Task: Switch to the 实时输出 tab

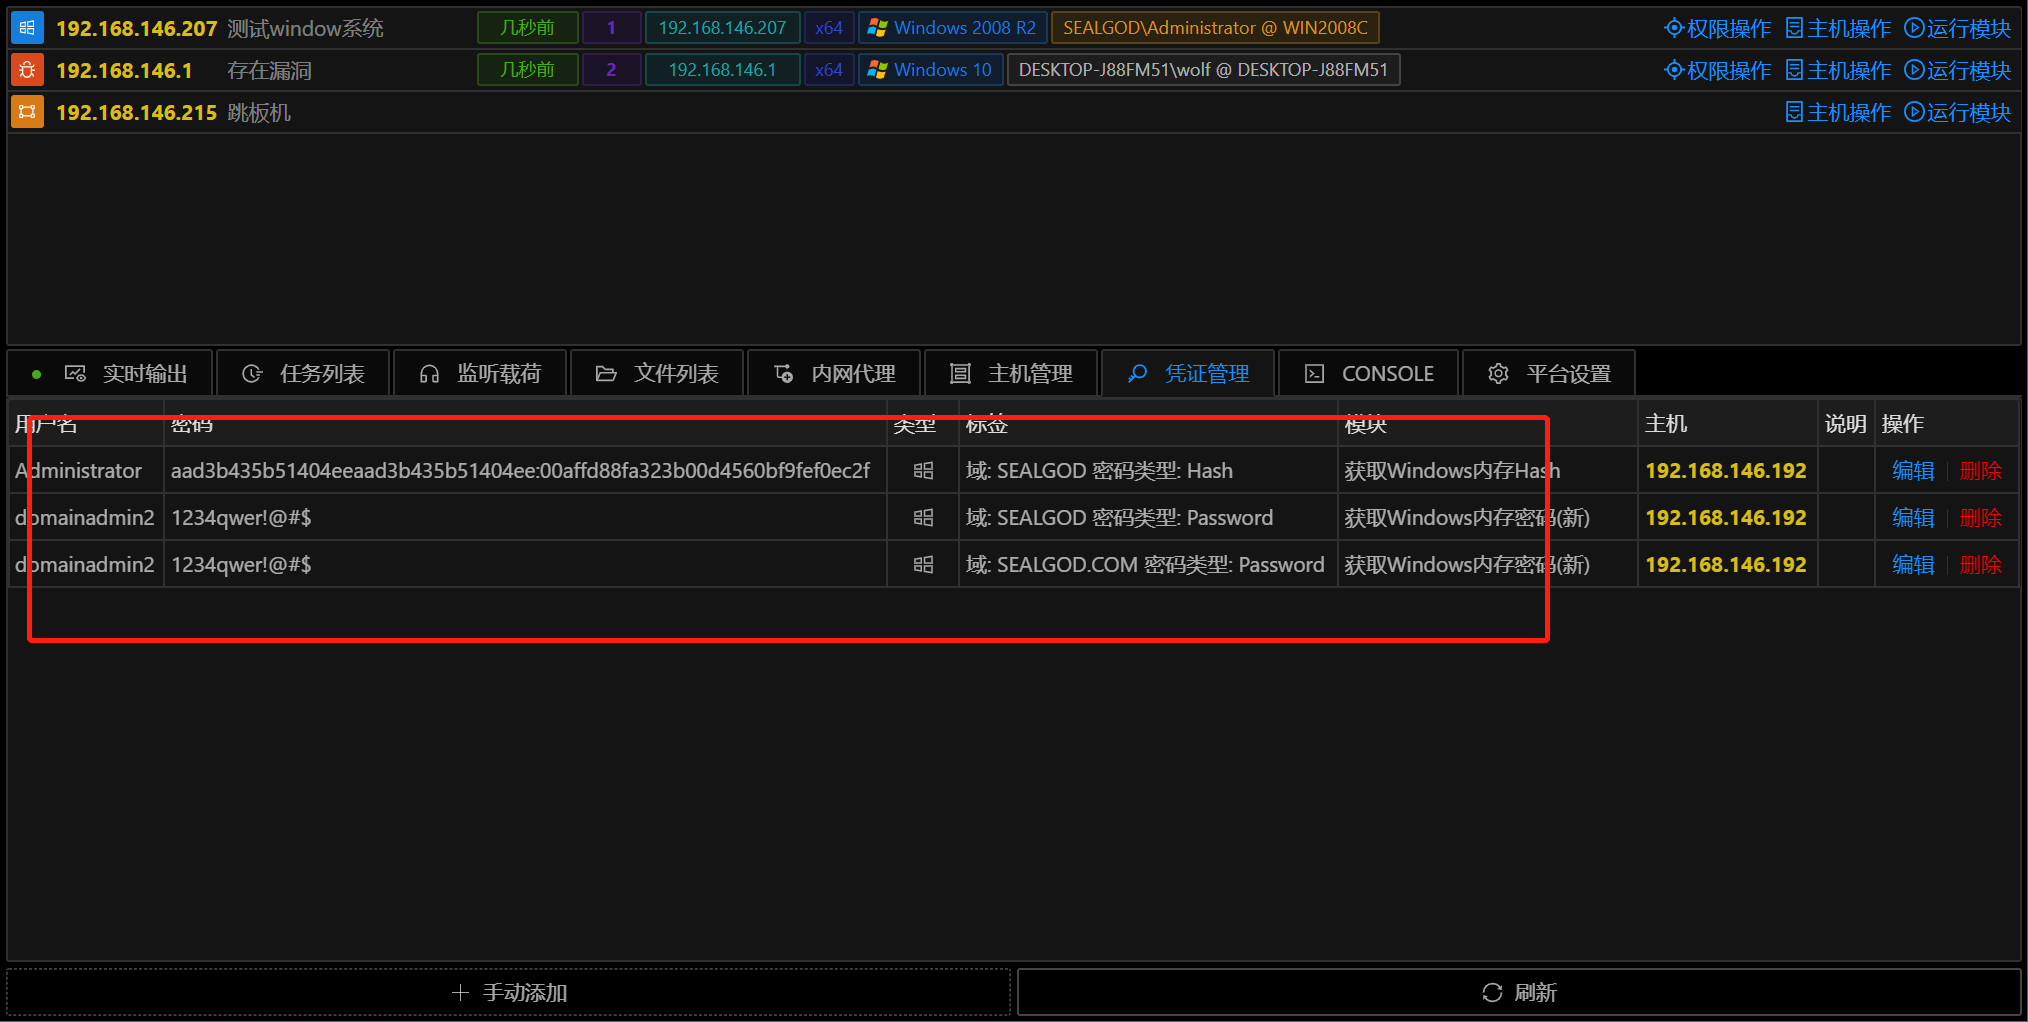Action: [111, 374]
